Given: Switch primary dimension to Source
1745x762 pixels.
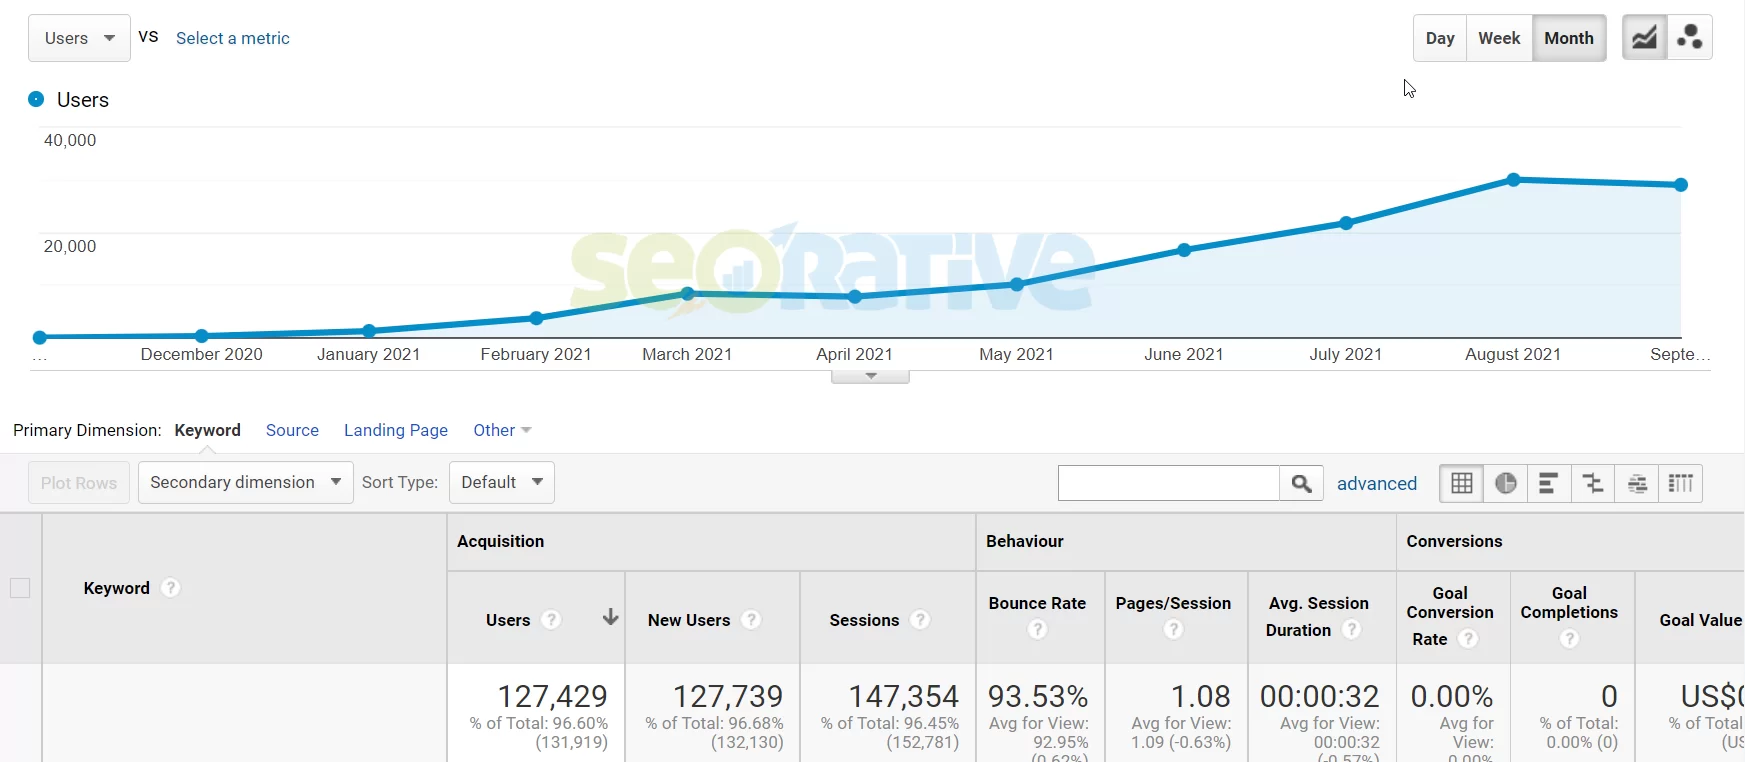Looking at the screenshot, I should [x=292, y=430].
